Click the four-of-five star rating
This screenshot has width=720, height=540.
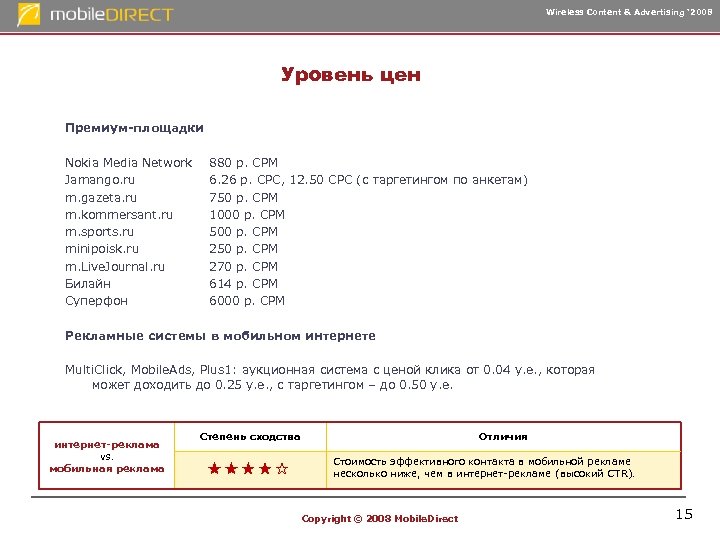(x=248, y=469)
